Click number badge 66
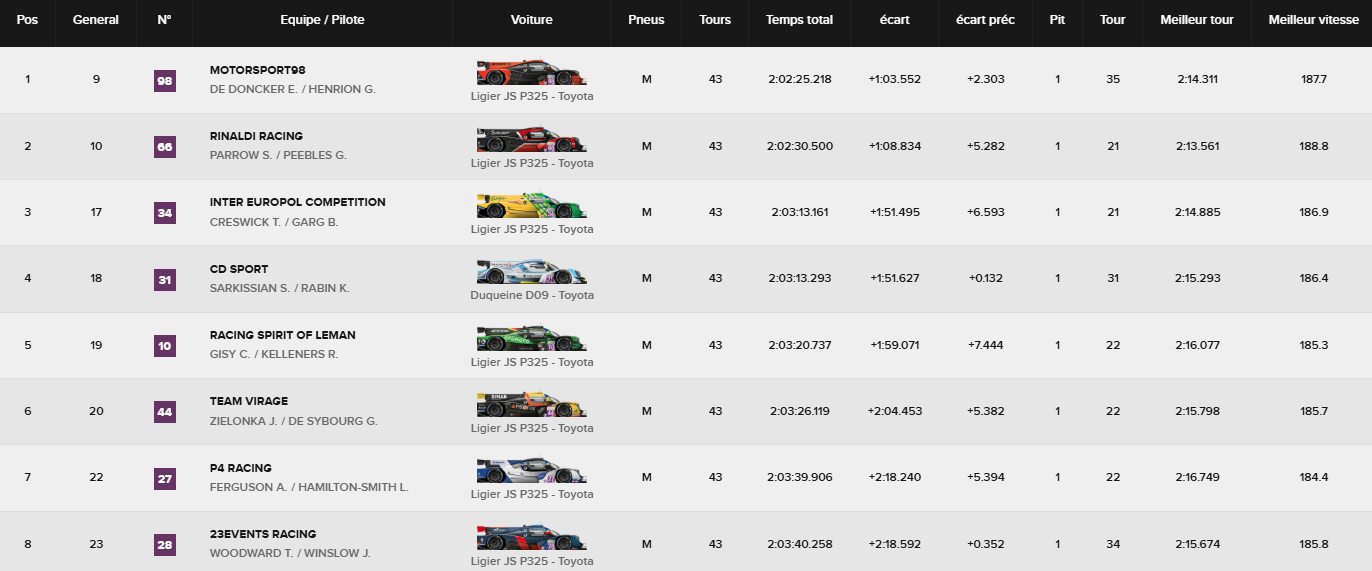This screenshot has width=1372, height=571. pos(165,147)
